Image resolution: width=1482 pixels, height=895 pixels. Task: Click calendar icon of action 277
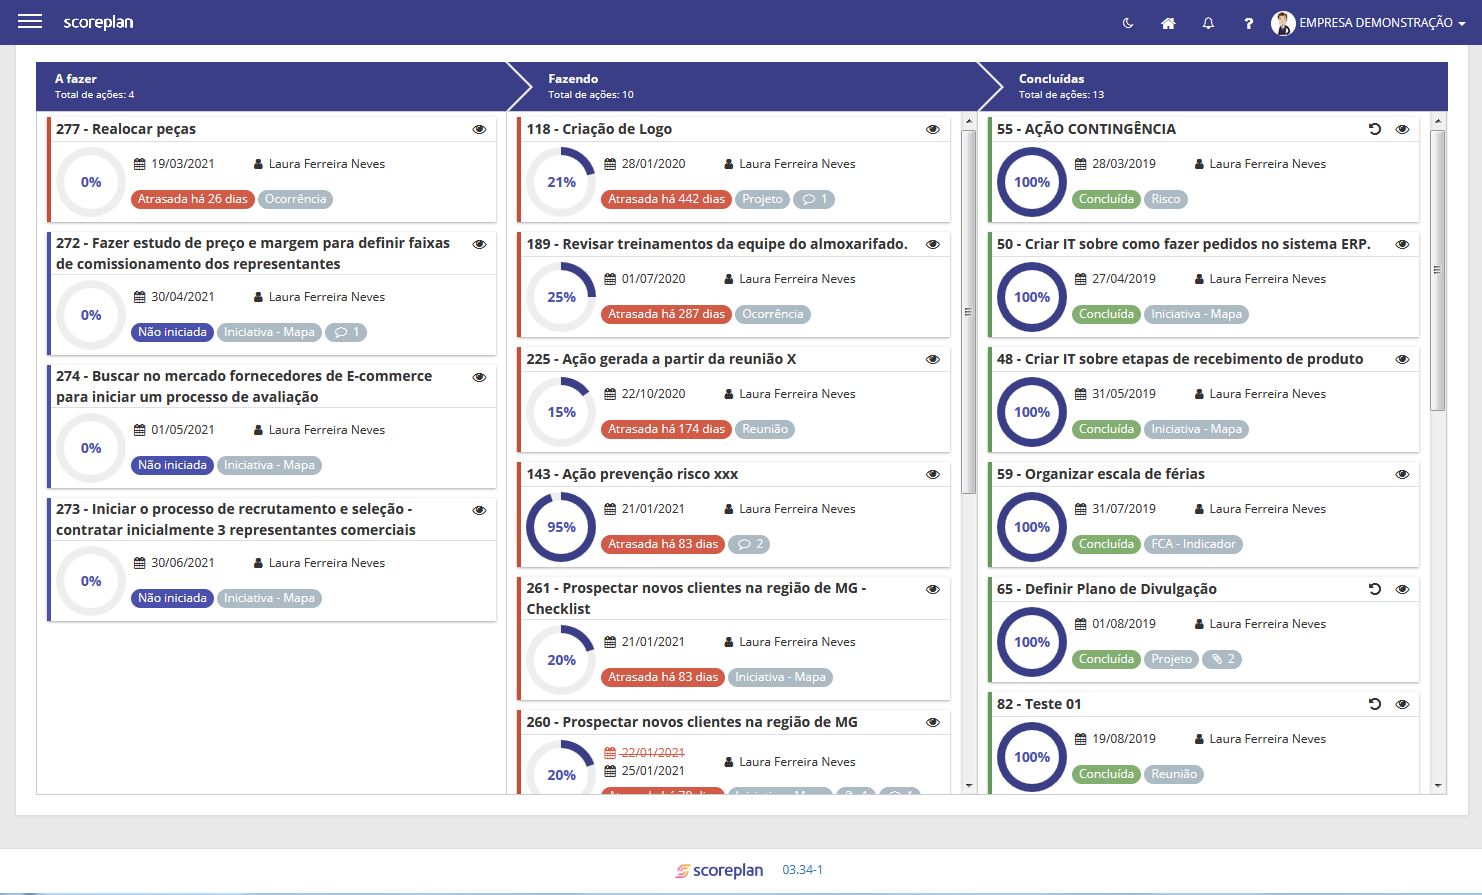pos(140,164)
